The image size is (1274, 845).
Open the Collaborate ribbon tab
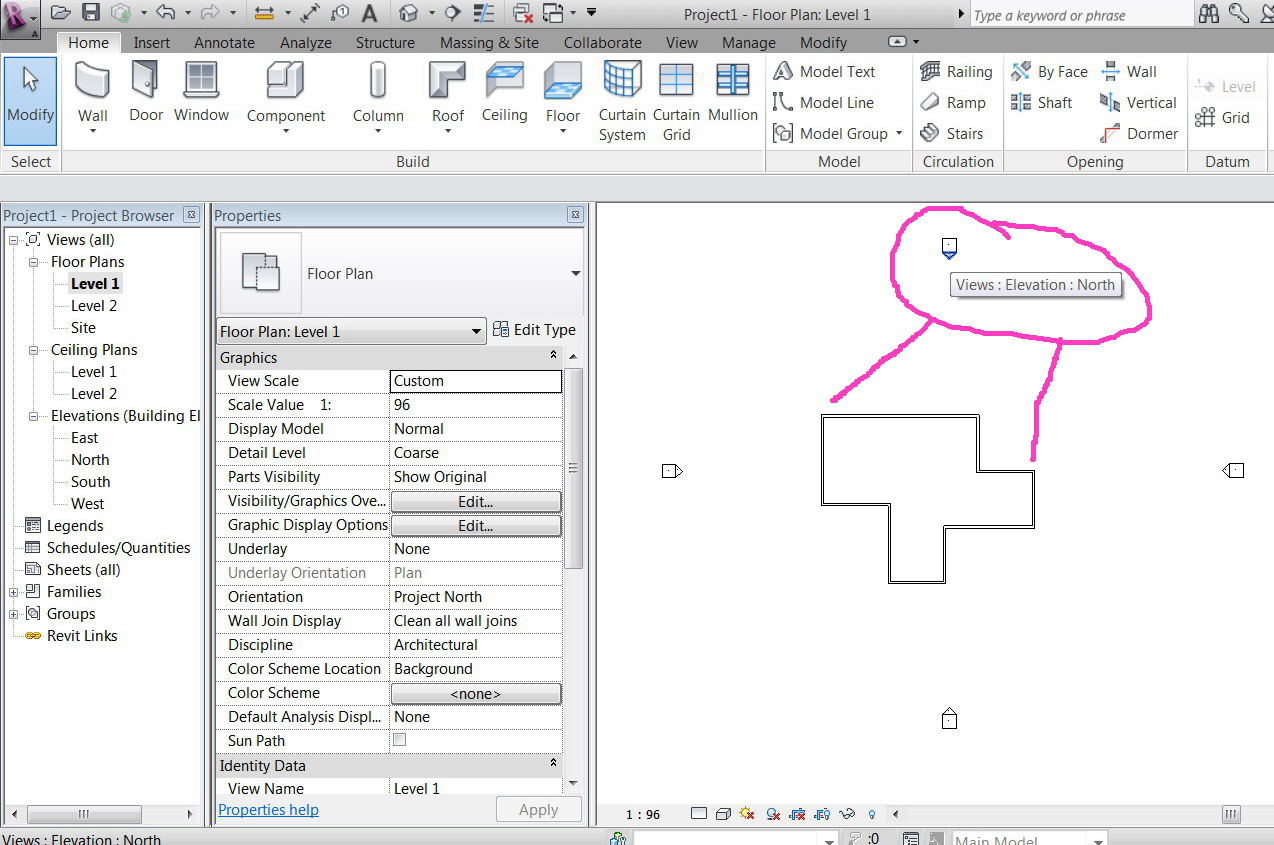[x=603, y=42]
